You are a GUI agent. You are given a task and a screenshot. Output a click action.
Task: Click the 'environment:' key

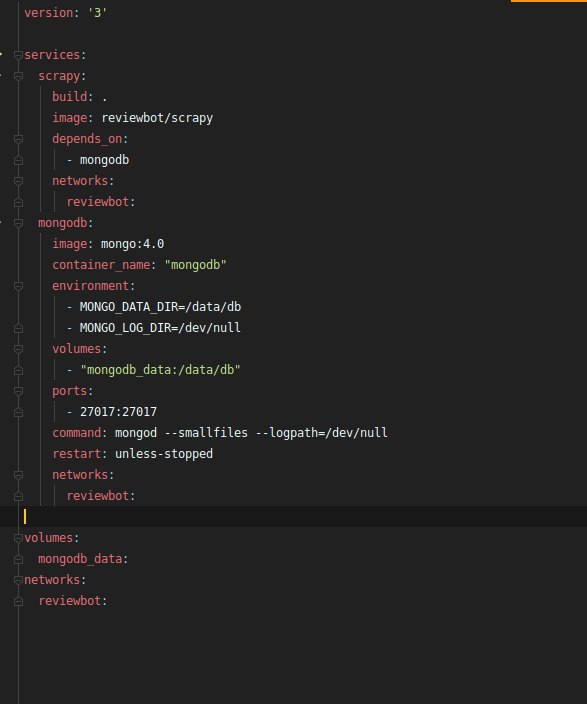coord(93,286)
